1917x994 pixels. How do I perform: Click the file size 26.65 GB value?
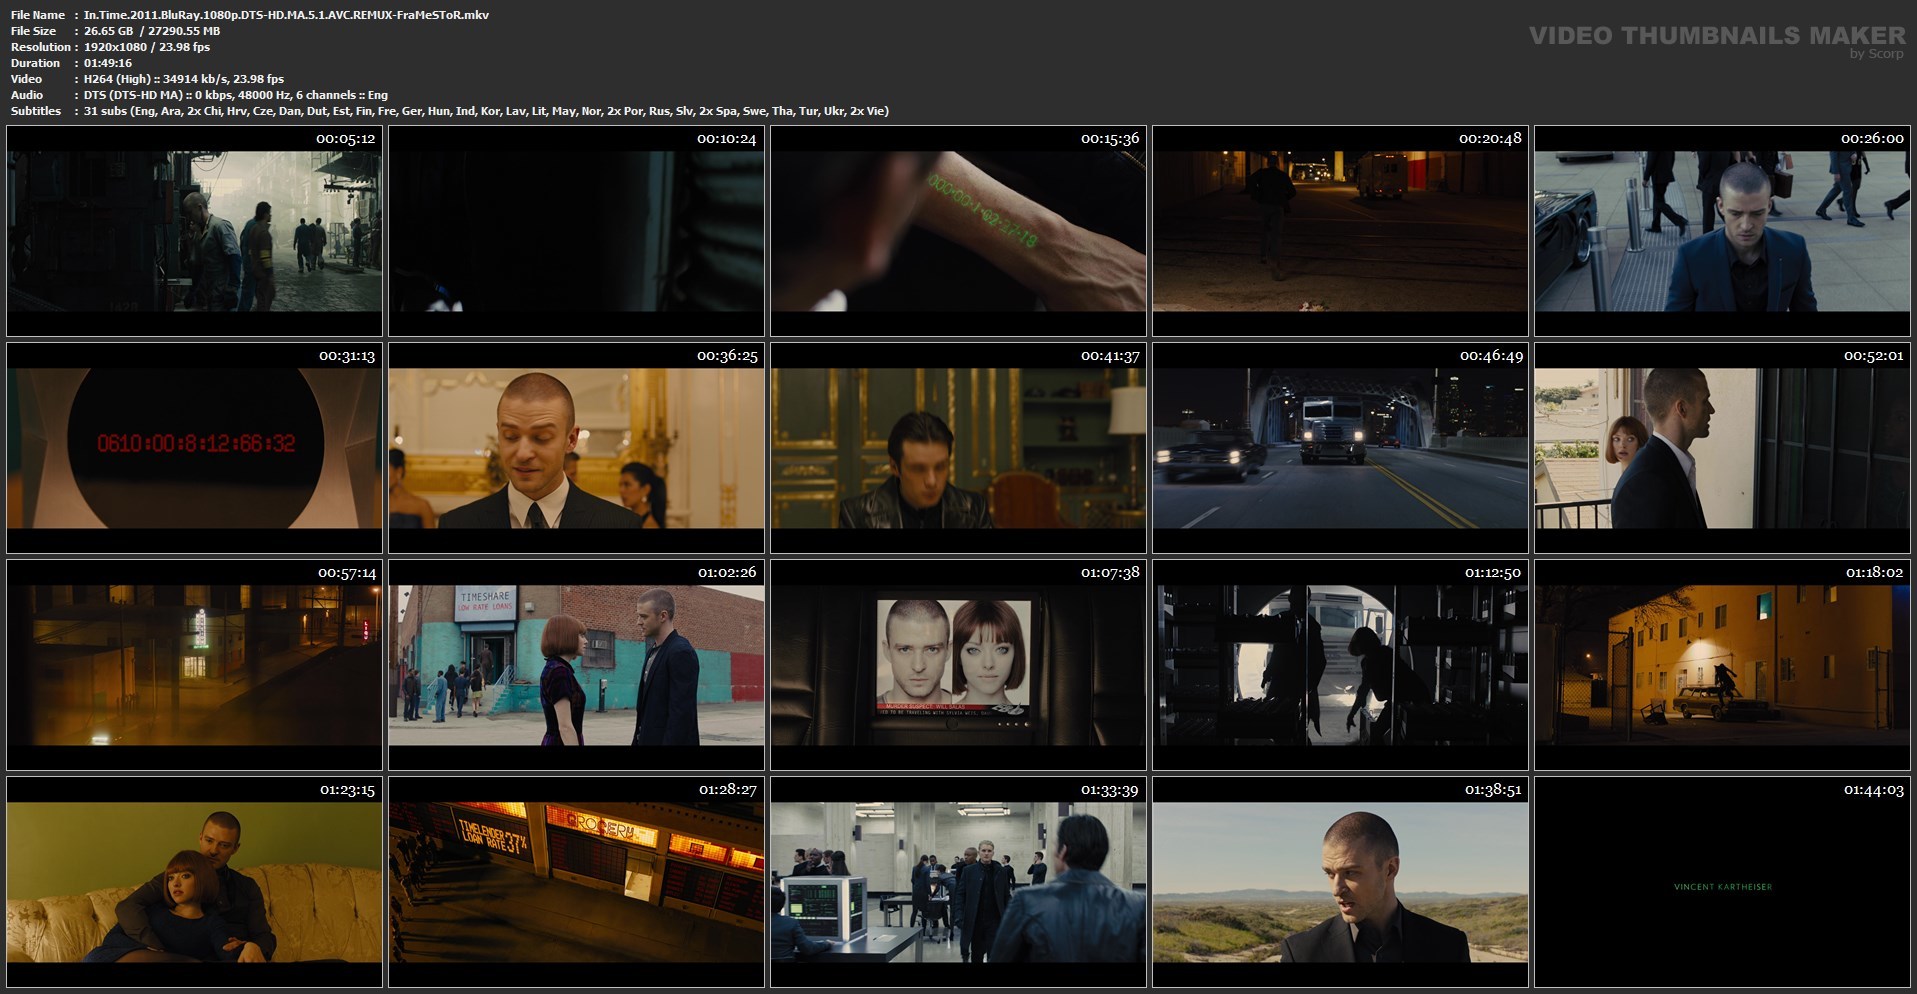152,31
